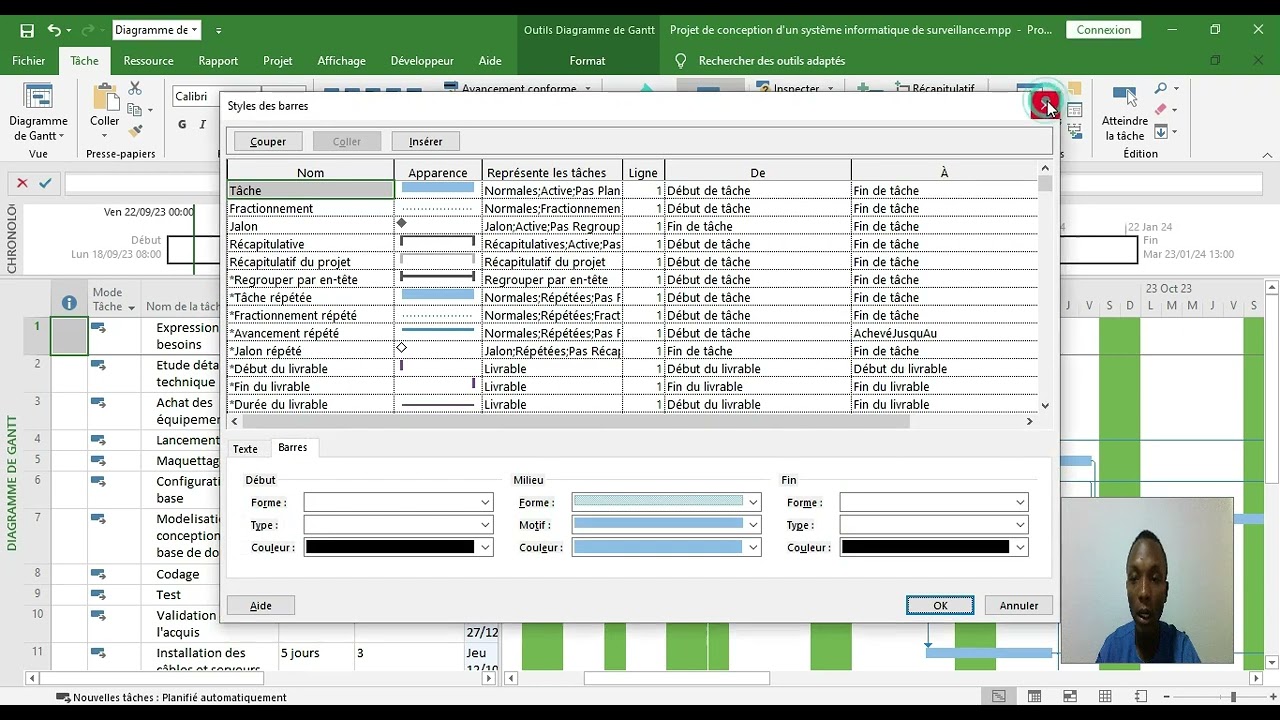Select the Jalon row in the styles table

pyautogui.click(x=310, y=226)
